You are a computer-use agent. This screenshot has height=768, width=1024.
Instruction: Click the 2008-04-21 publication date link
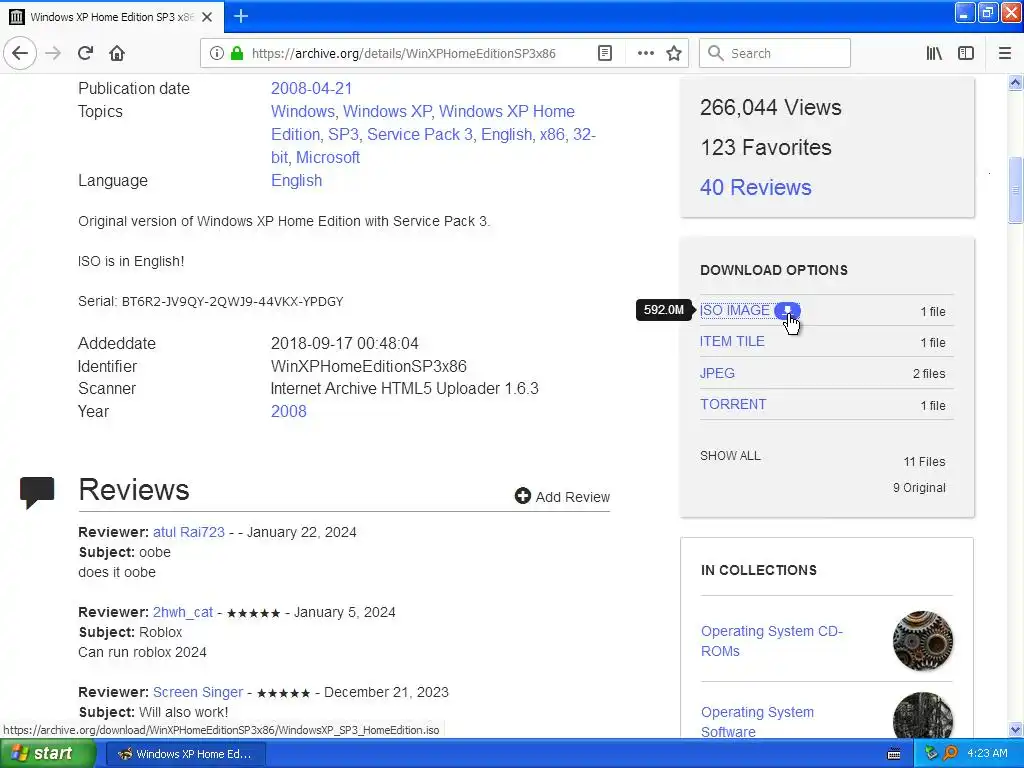click(312, 88)
